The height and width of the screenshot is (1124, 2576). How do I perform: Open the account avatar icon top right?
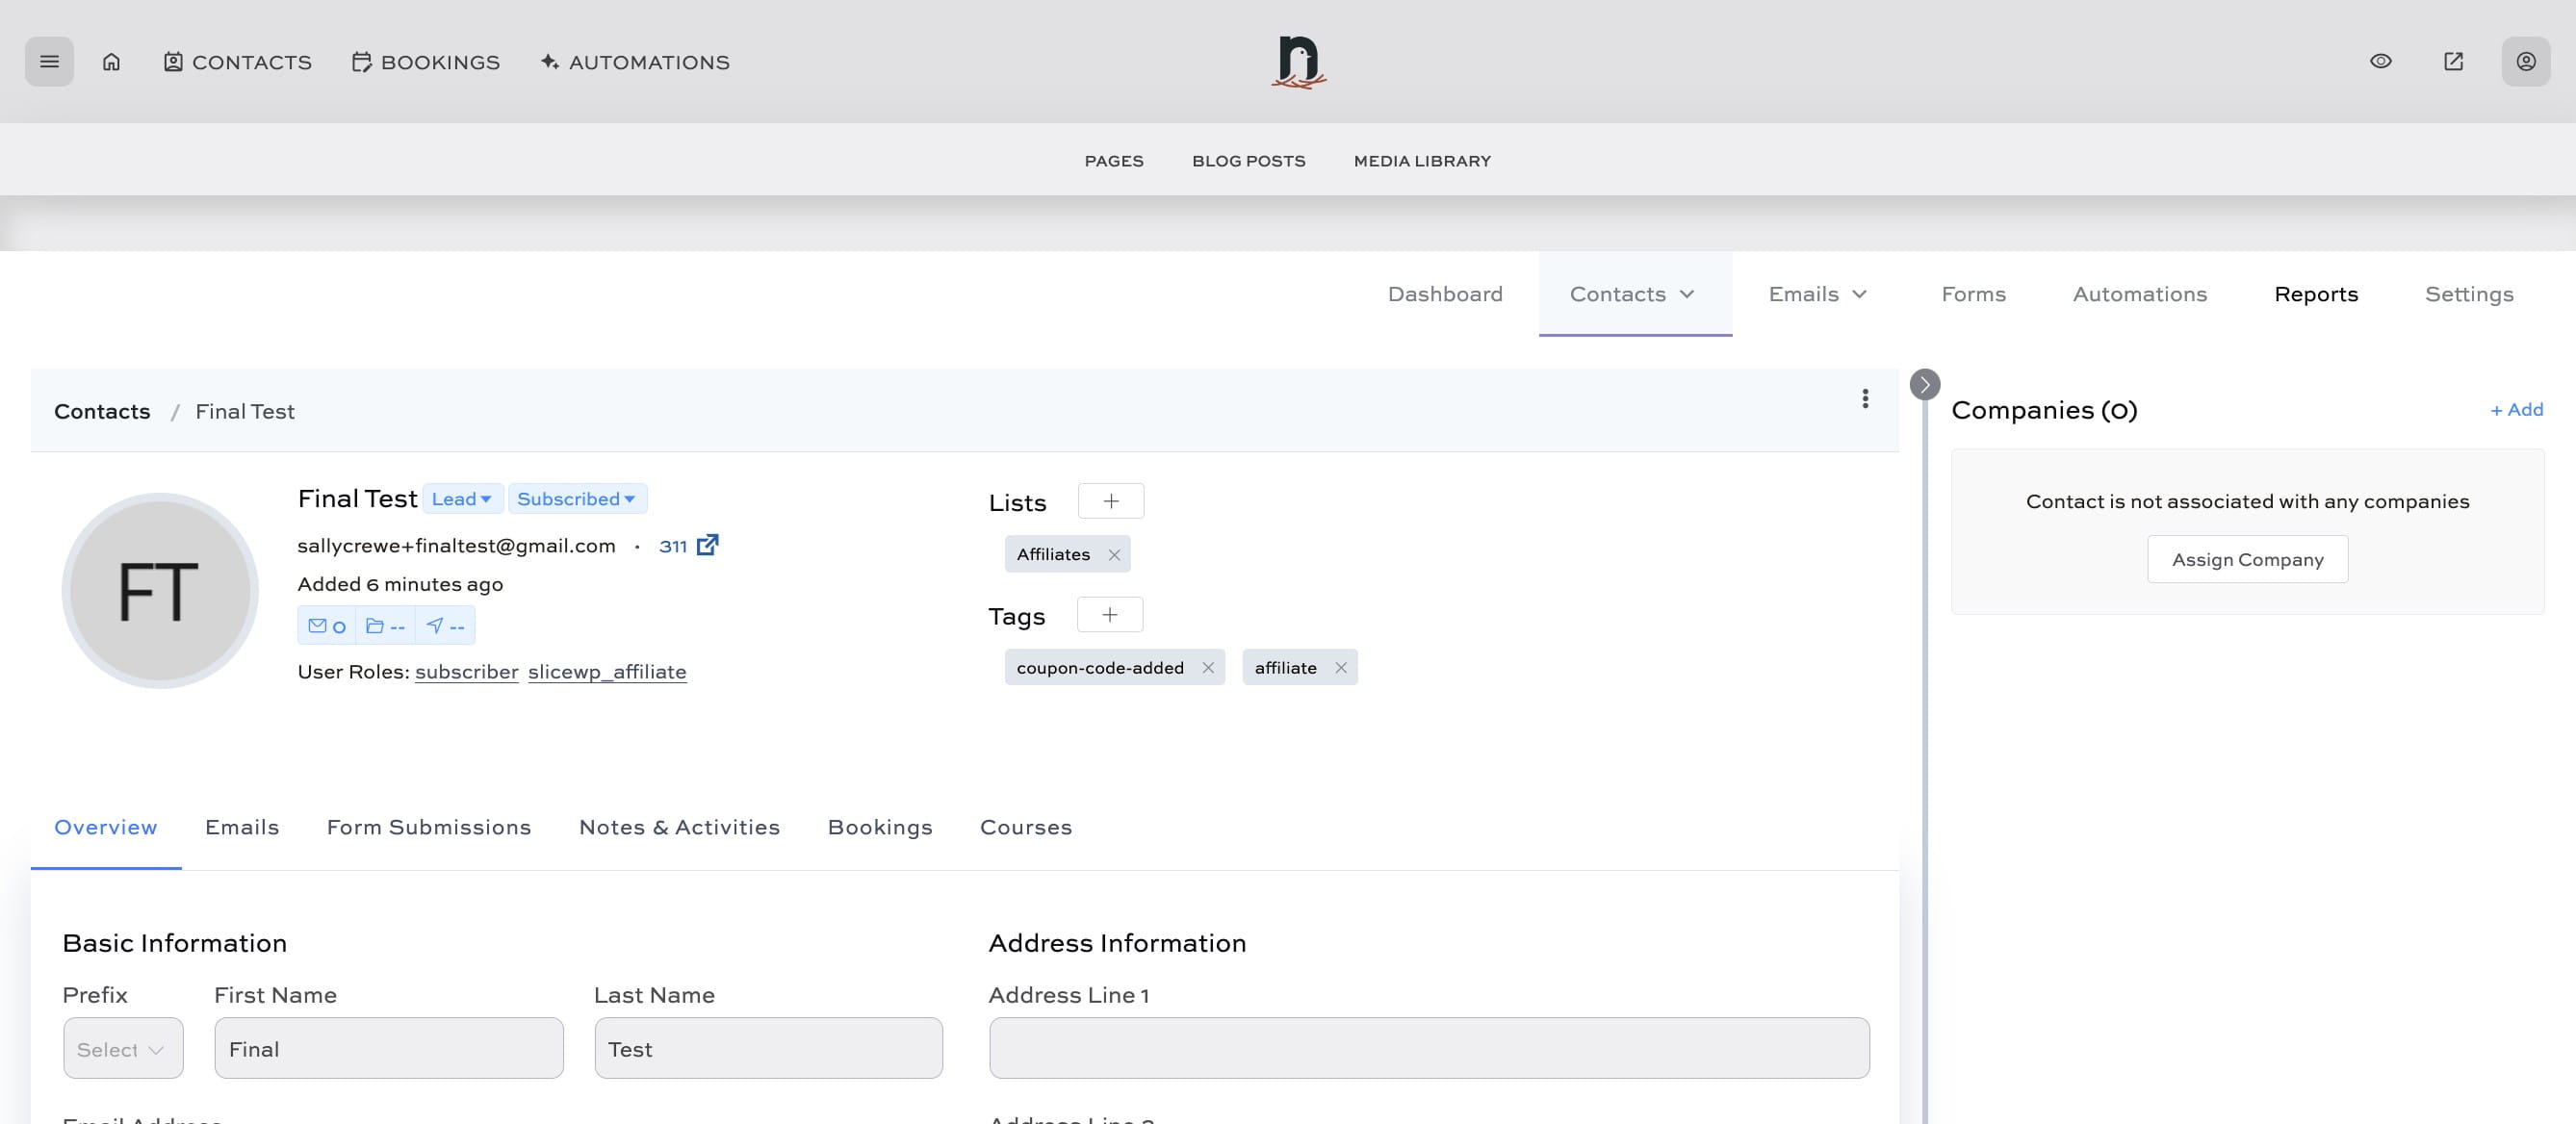pos(2527,61)
